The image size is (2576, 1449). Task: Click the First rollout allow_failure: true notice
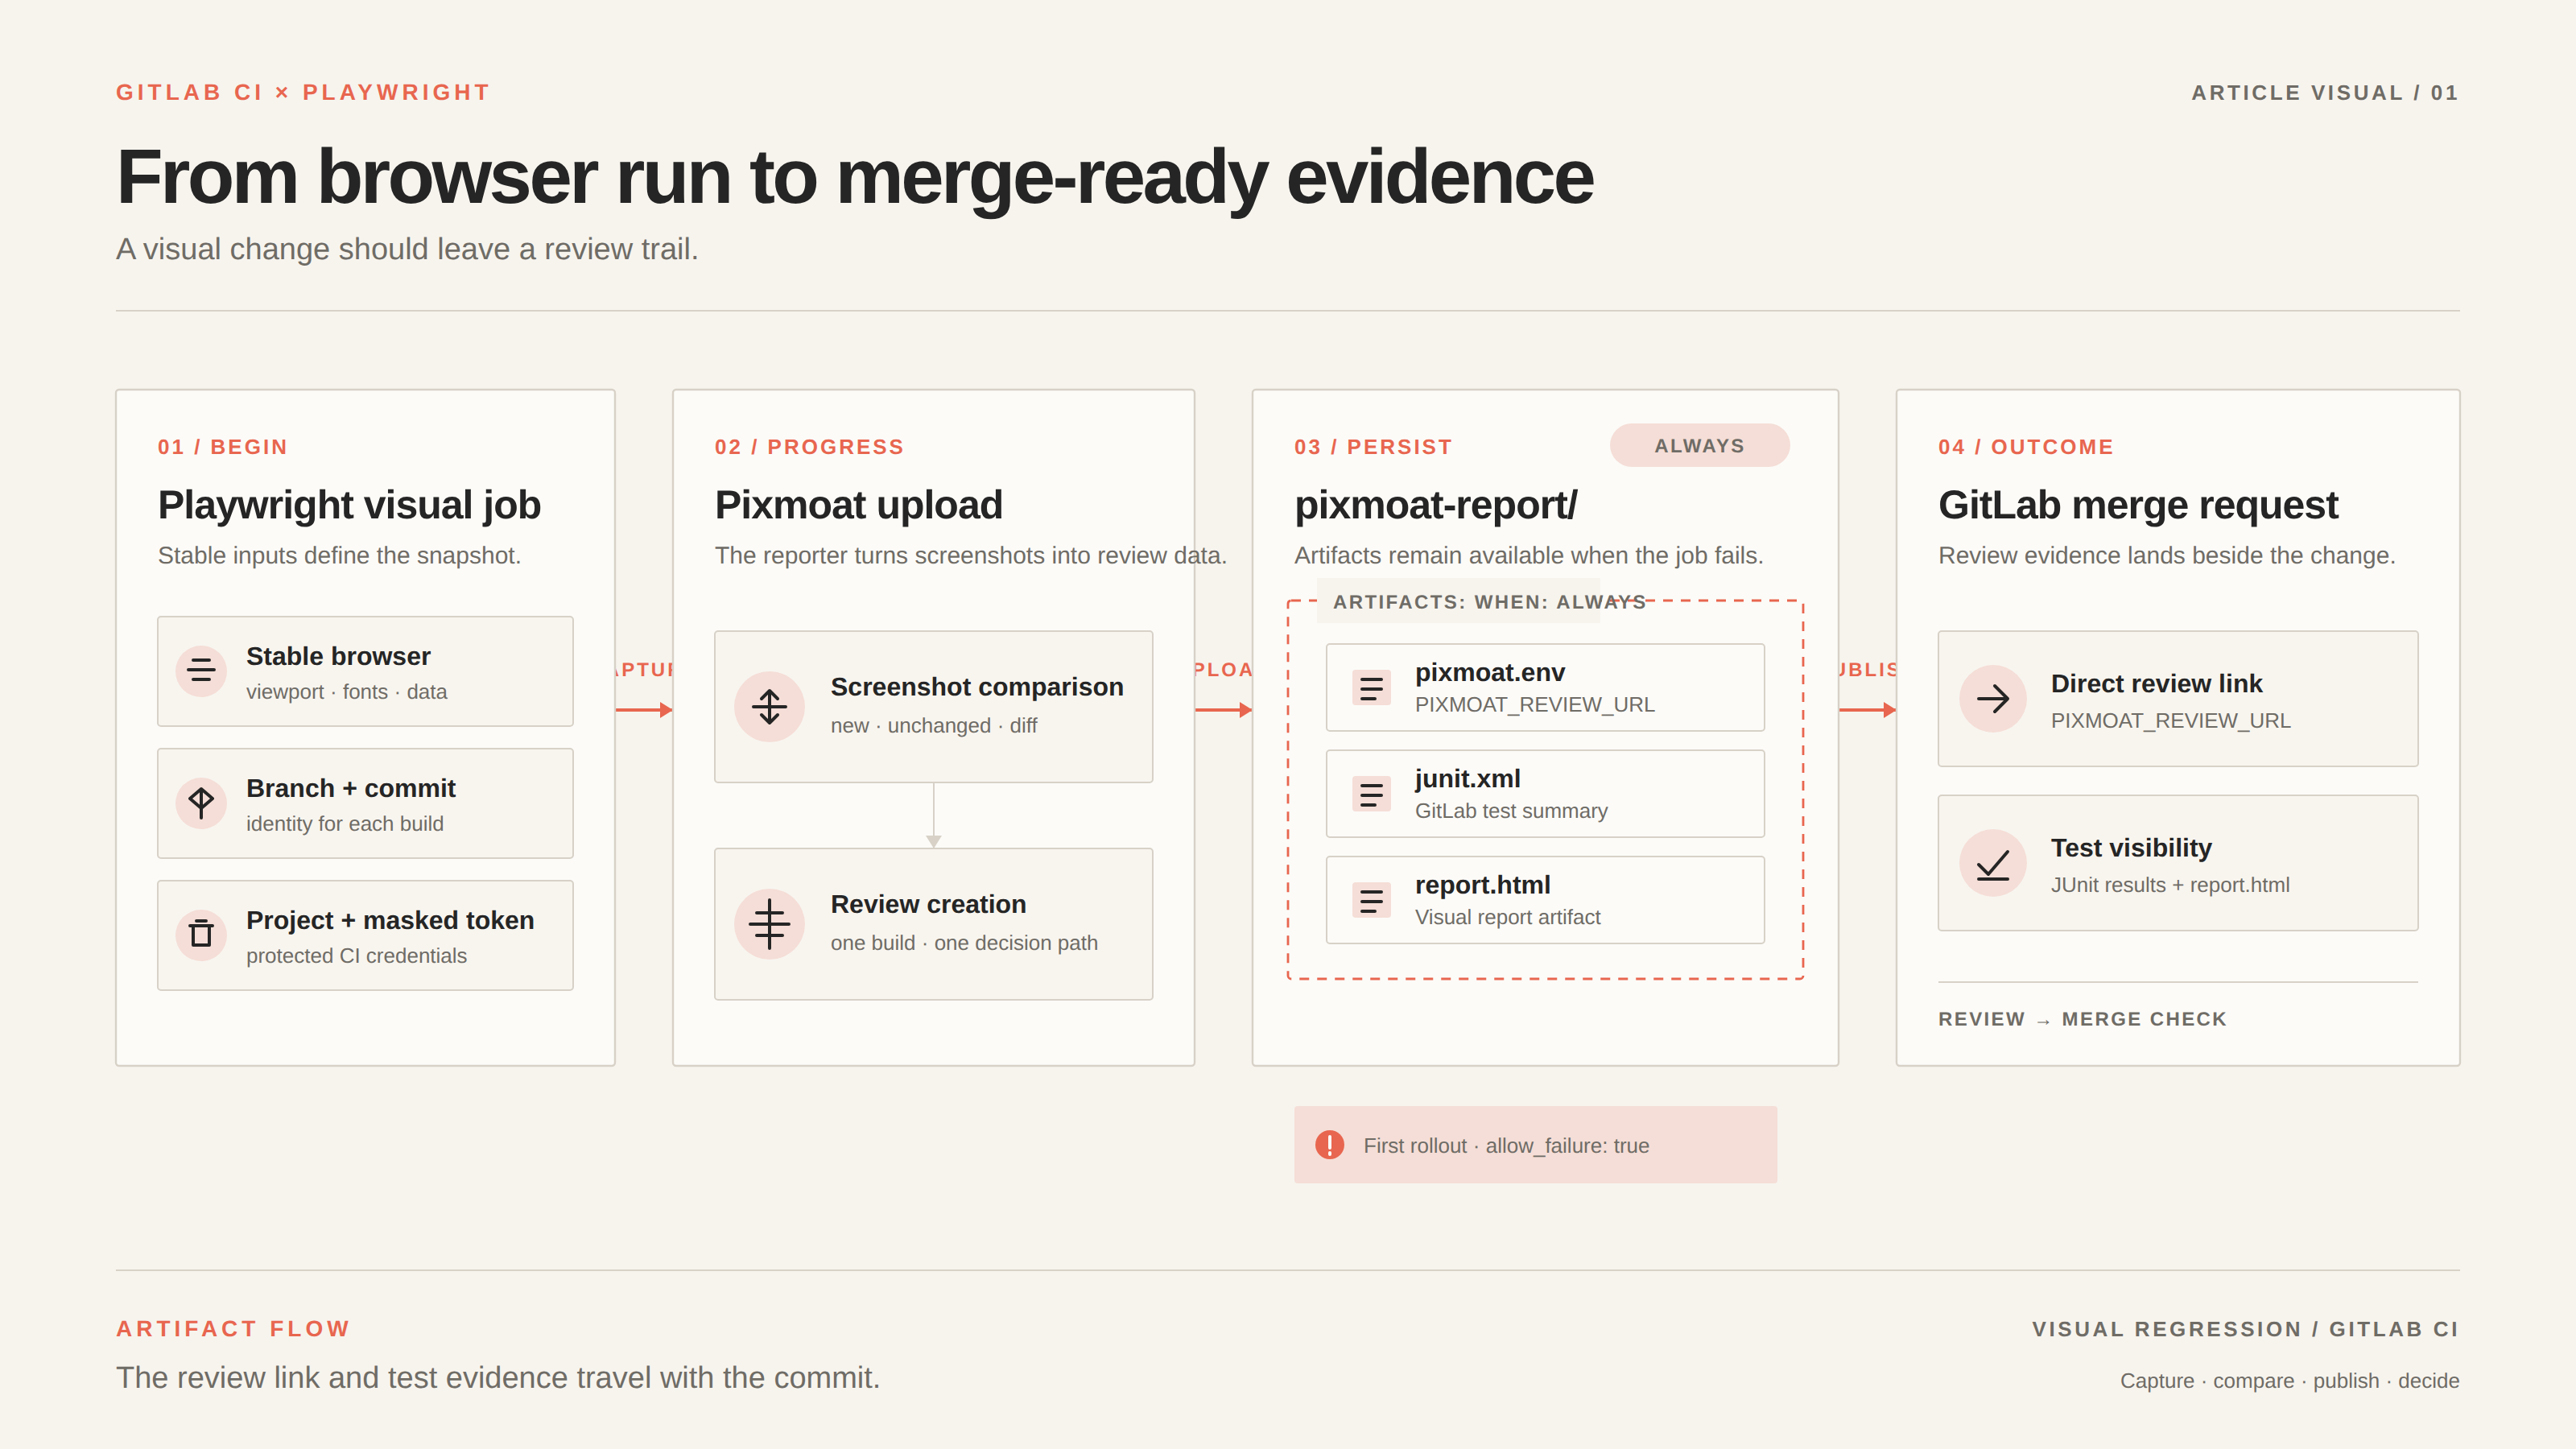1535,1145
